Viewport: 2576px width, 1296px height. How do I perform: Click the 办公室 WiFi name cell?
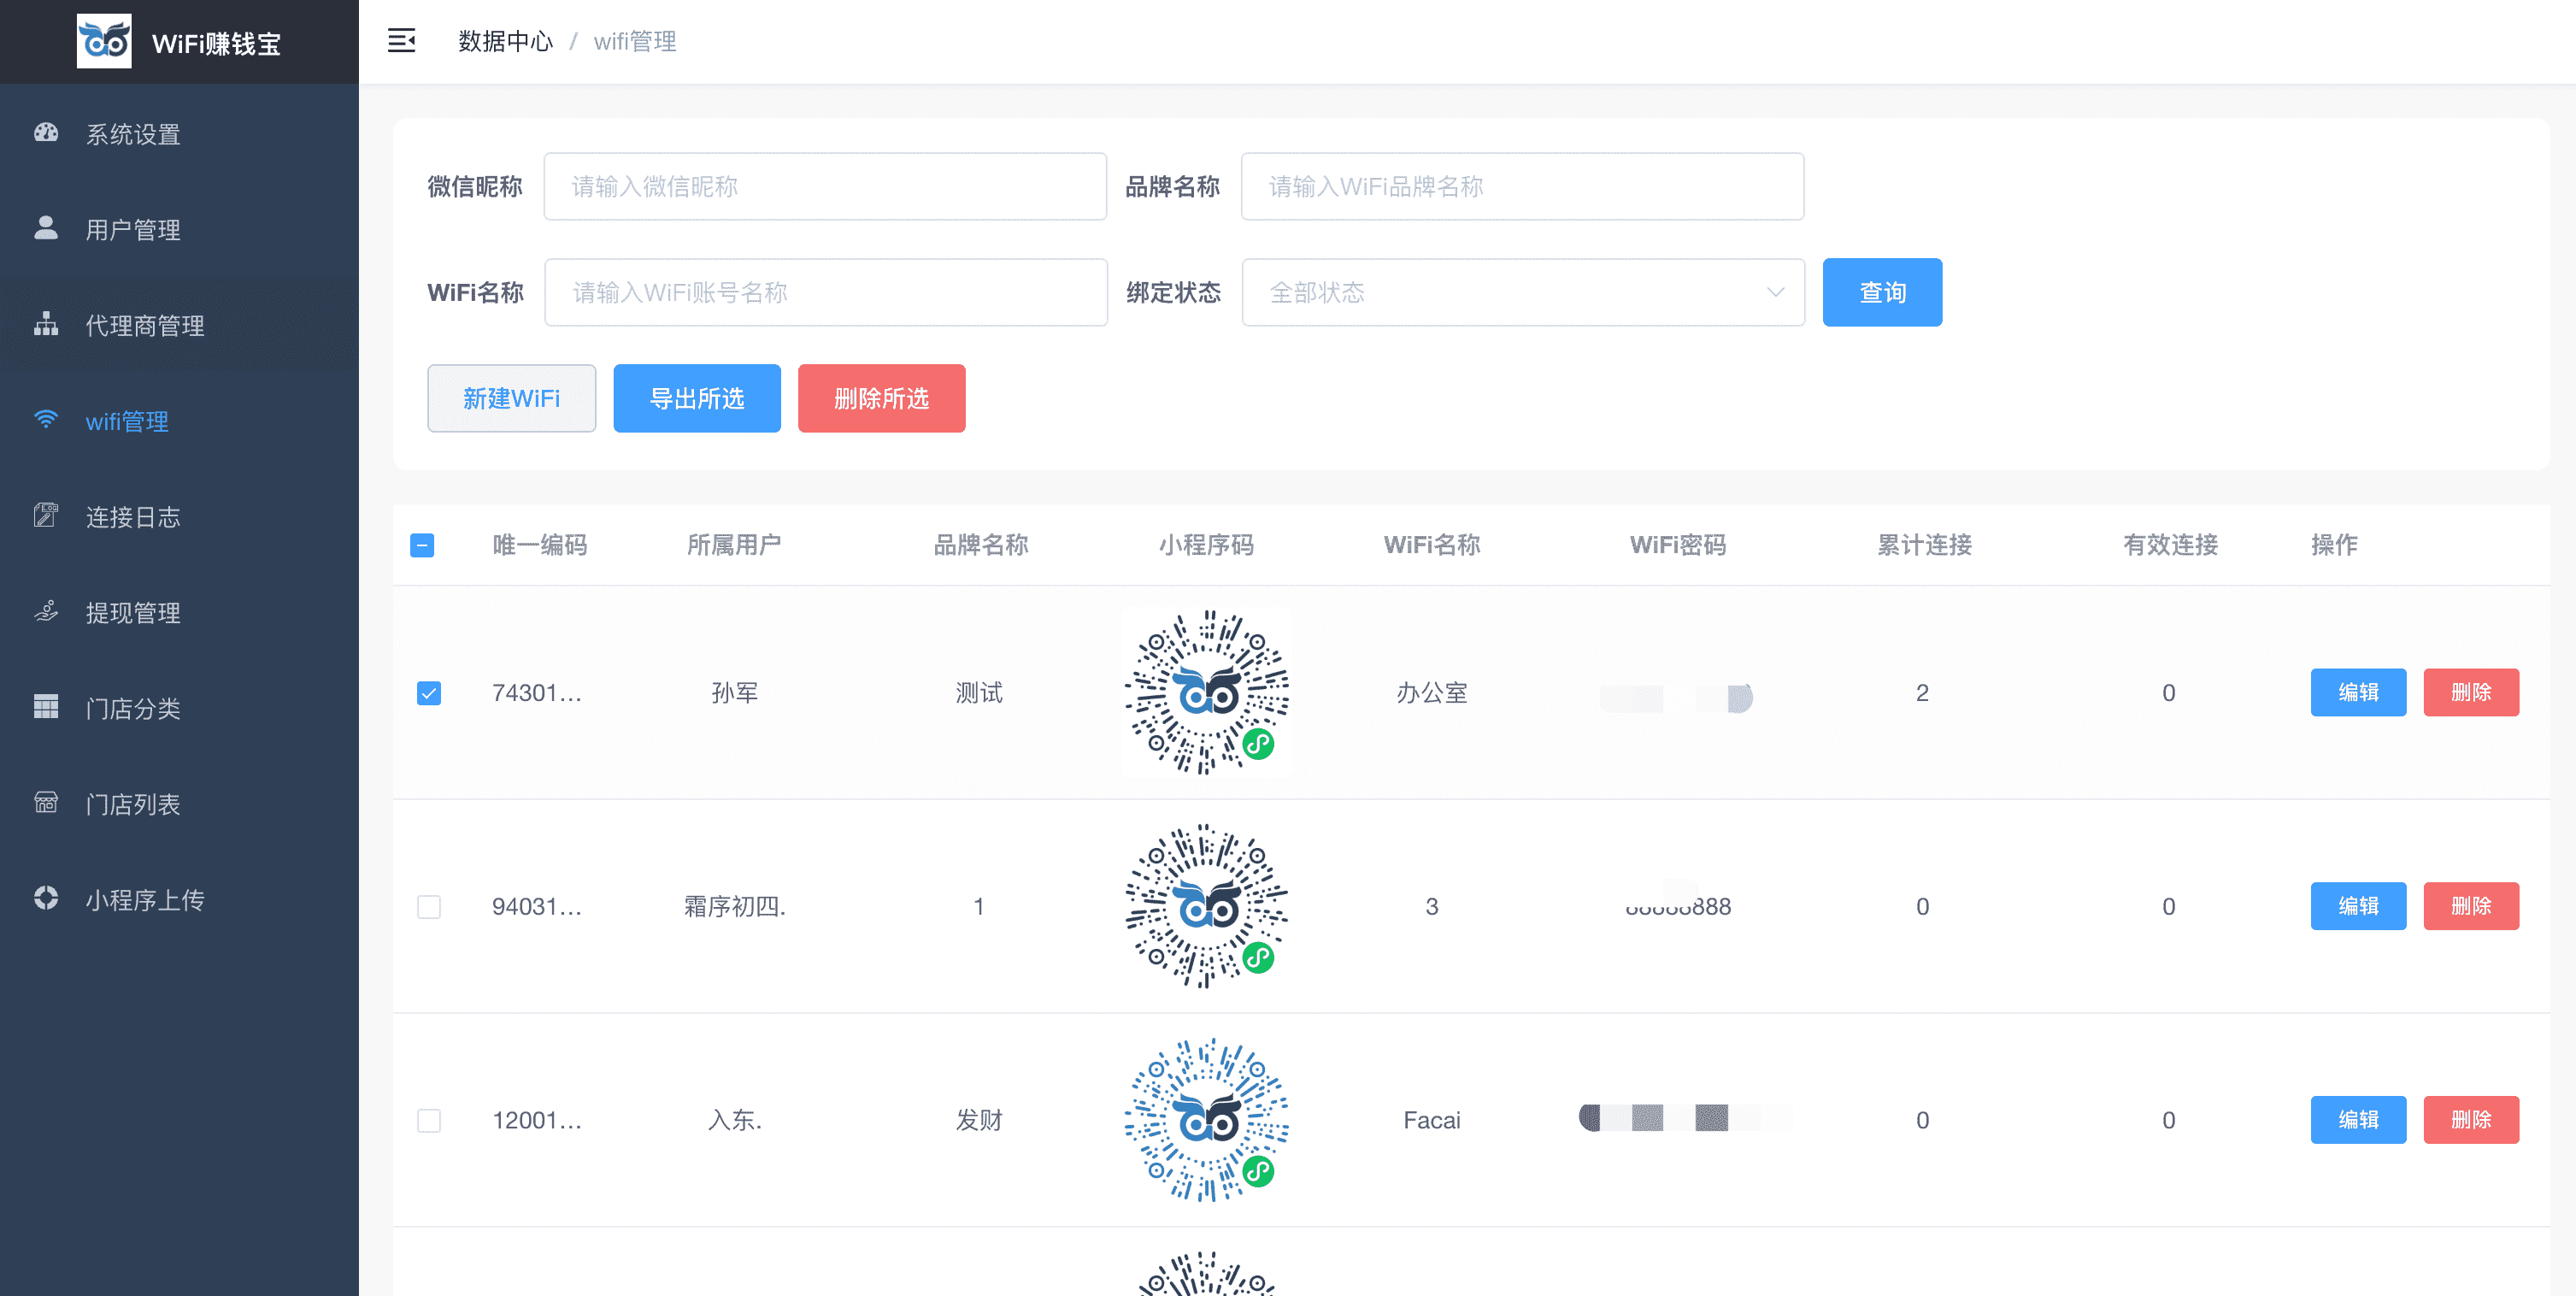click(x=1432, y=693)
